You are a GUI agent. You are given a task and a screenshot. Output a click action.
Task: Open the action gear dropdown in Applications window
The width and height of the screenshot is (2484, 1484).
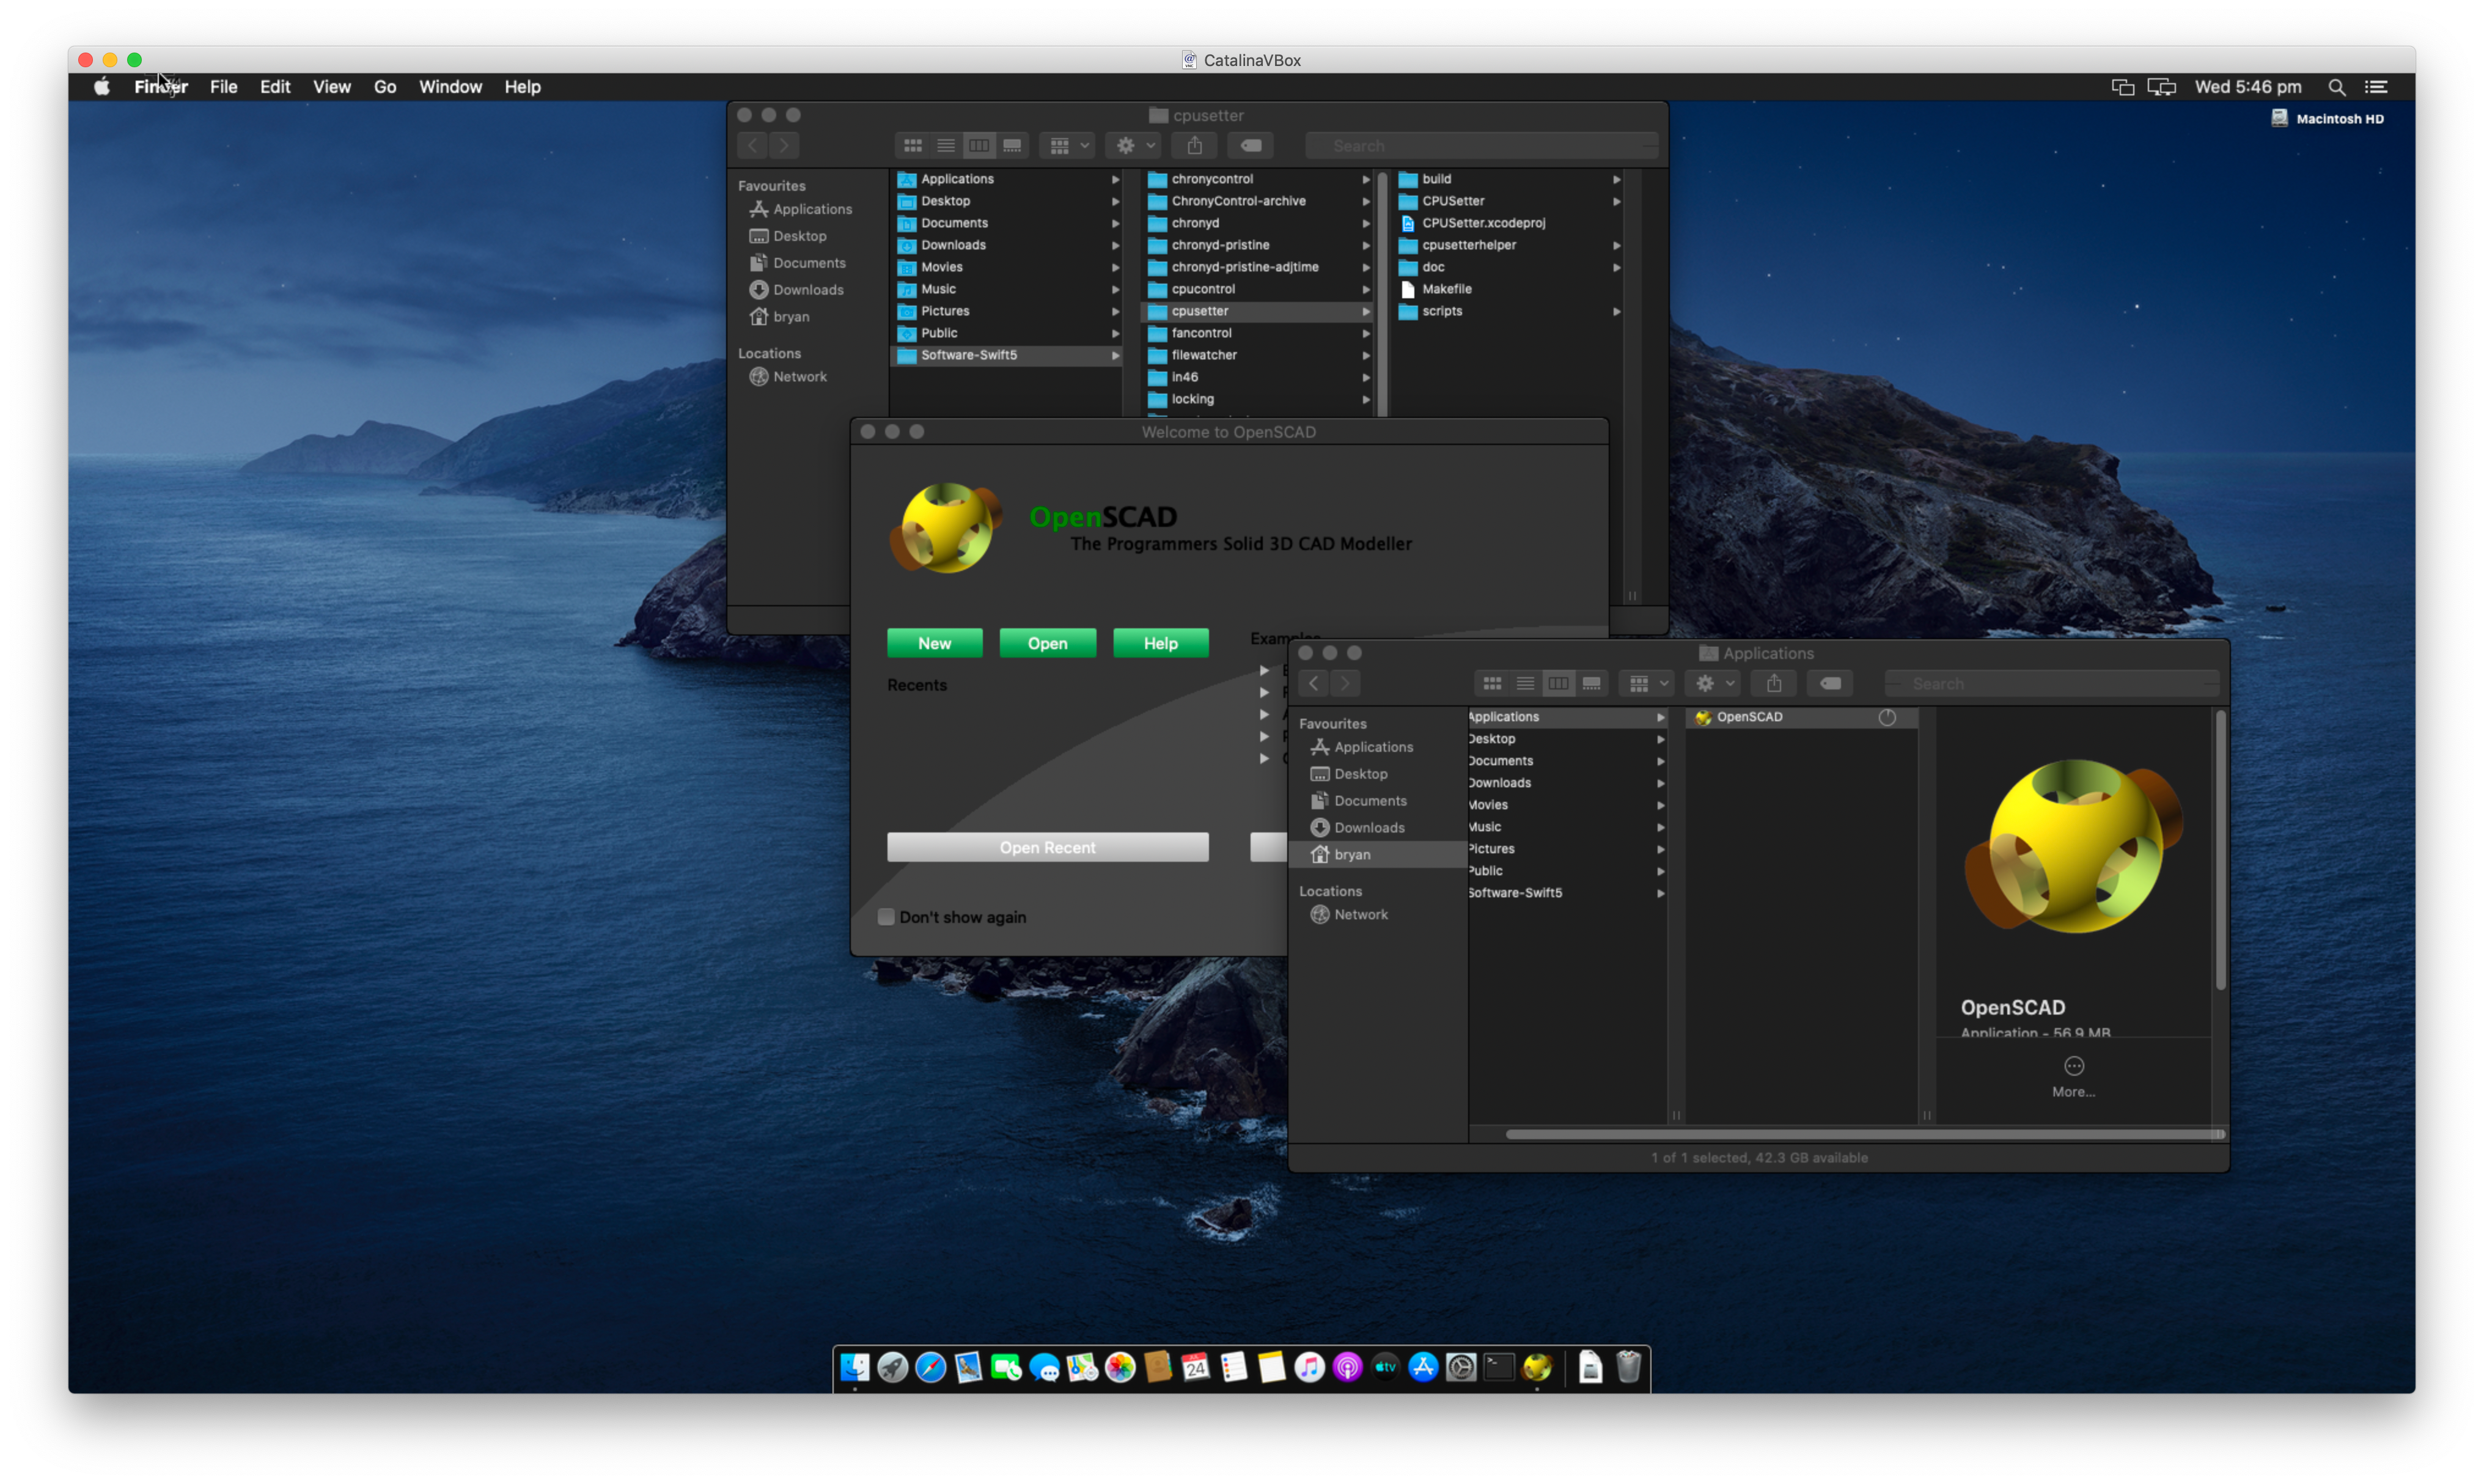[x=1713, y=683]
